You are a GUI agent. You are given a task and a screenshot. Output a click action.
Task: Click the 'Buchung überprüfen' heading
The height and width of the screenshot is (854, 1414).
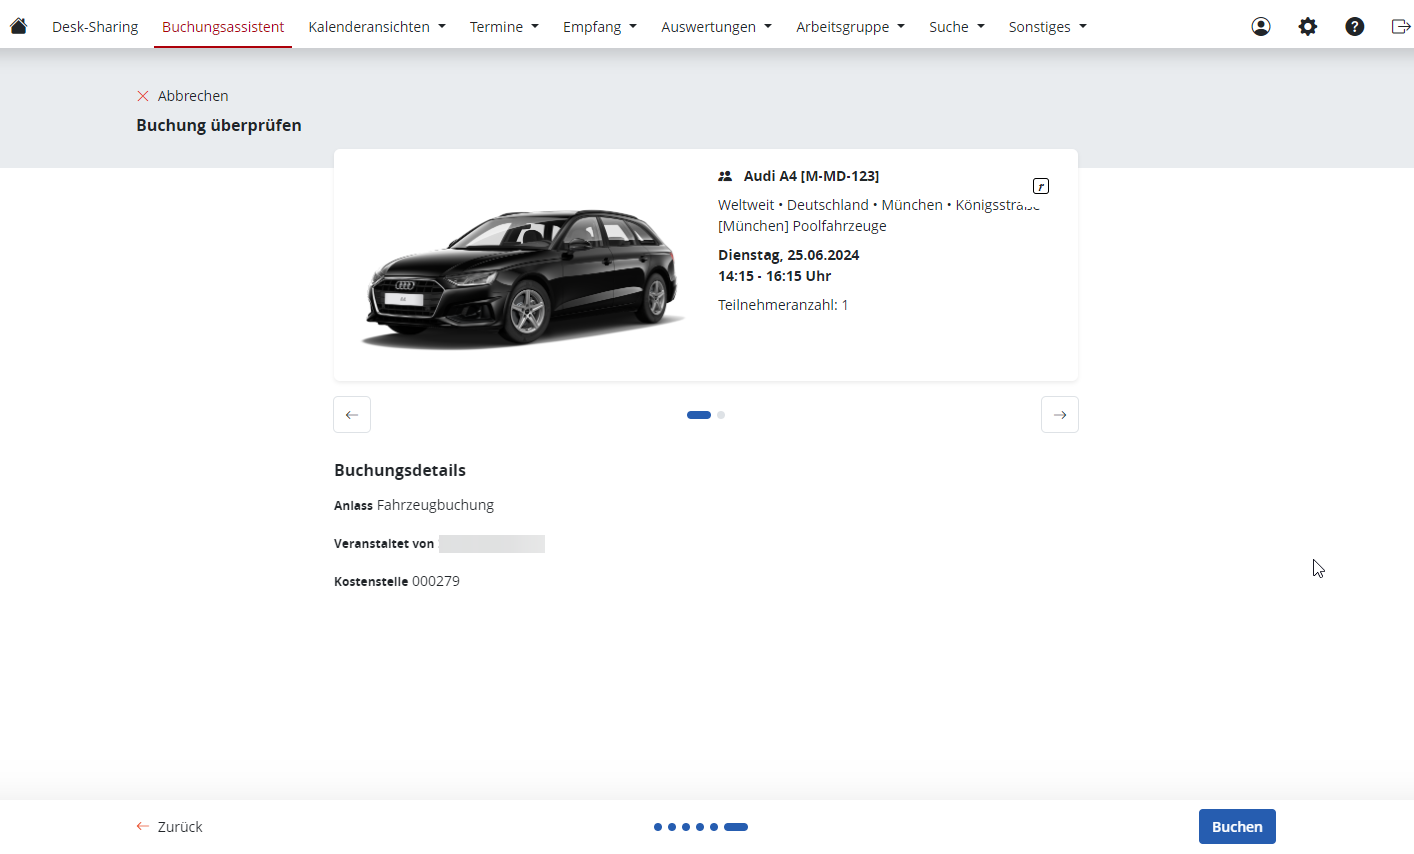point(219,125)
